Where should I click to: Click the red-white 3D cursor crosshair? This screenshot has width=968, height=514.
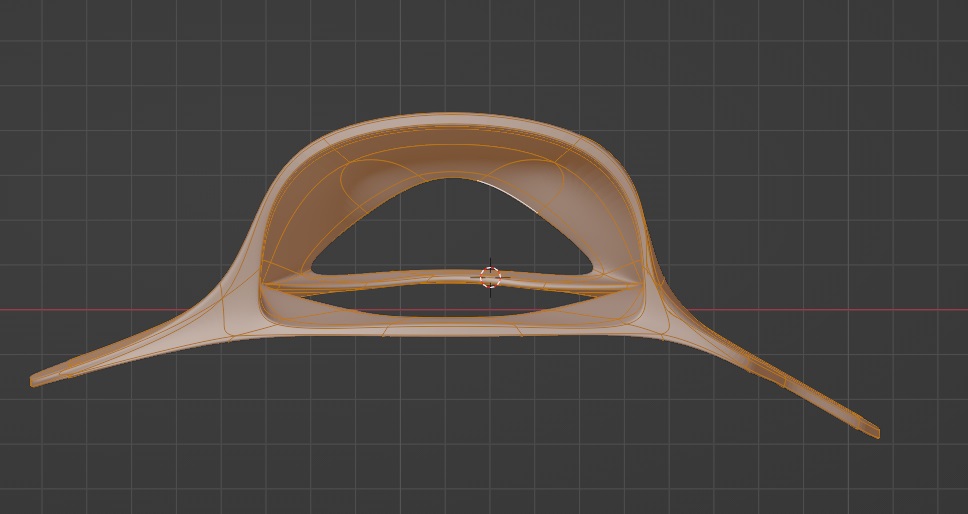[490, 277]
